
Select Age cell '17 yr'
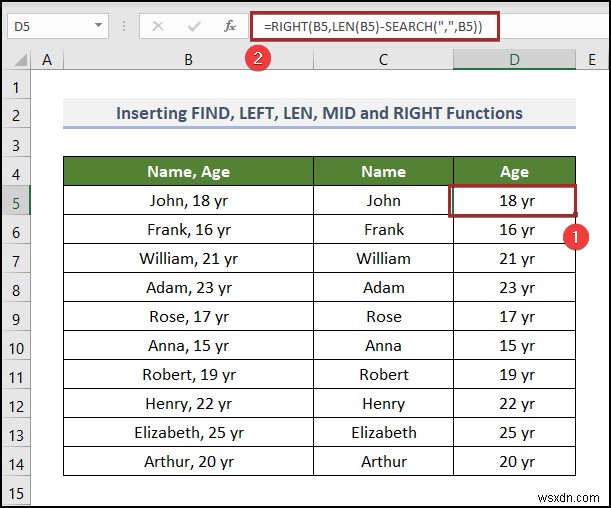tap(514, 316)
